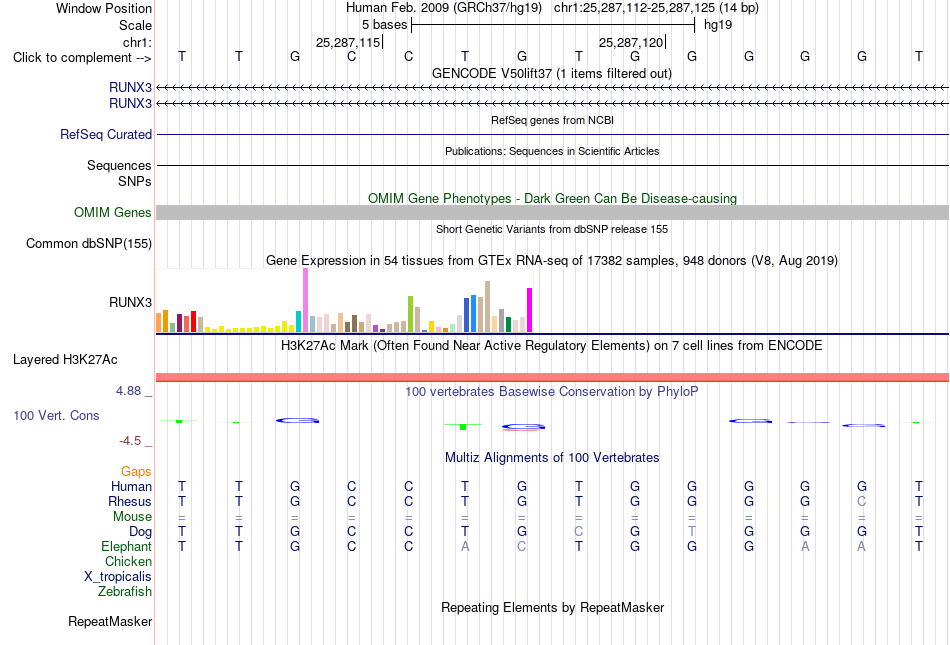The height and width of the screenshot is (645, 950).
Task: Click the yellow-green bar in the GTEx expression chart
Action: coord(410,314)
